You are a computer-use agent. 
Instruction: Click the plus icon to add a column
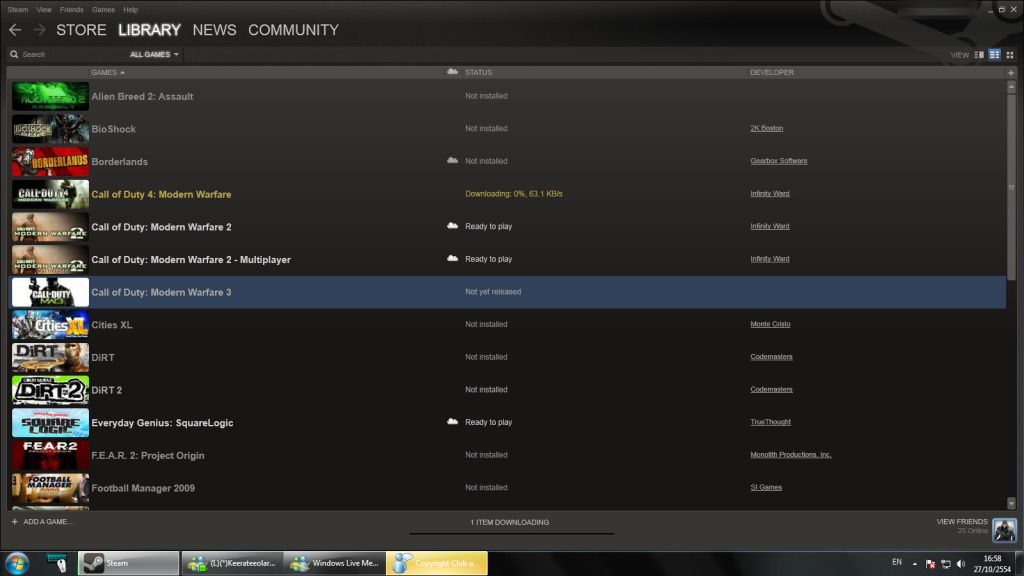pos(1010,72)
